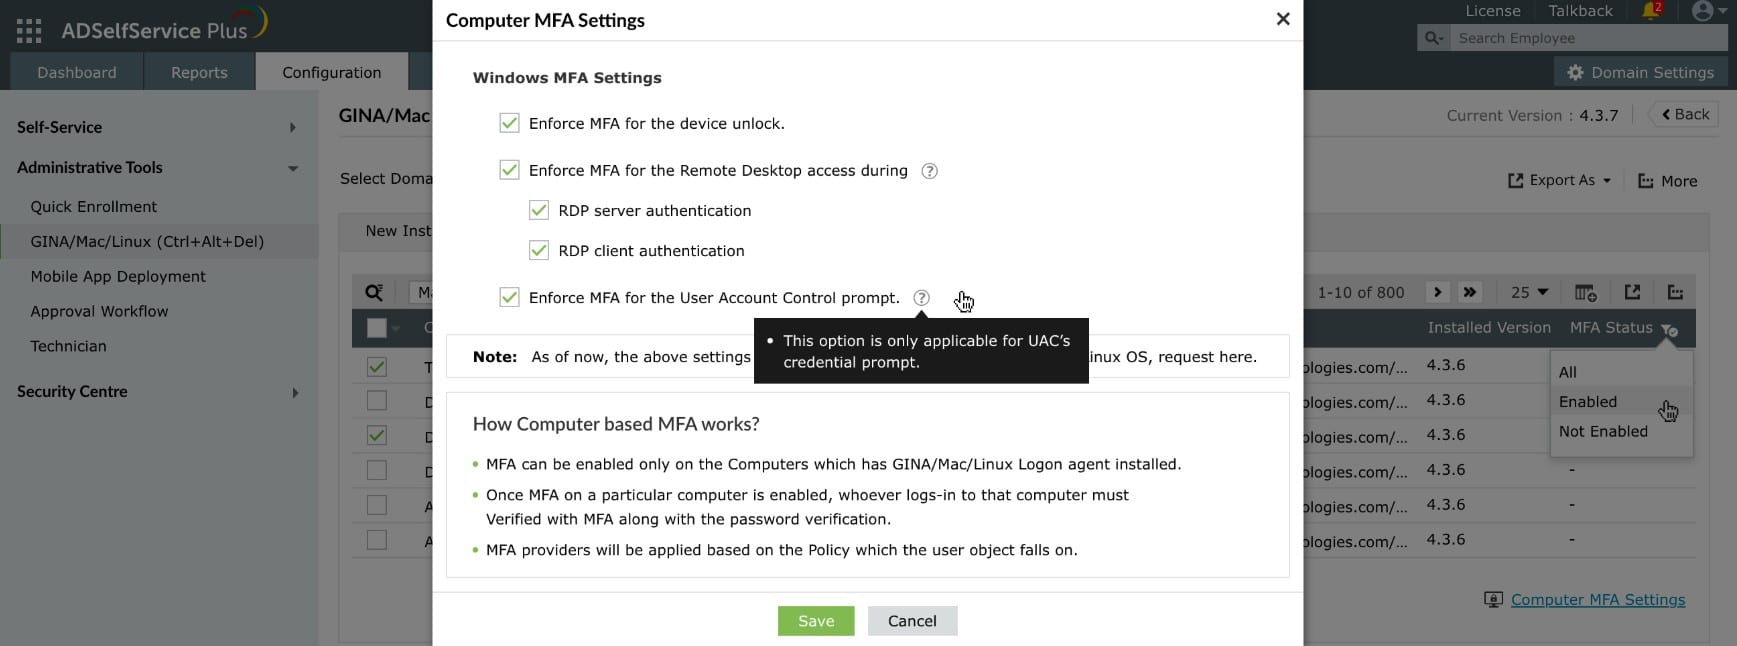The width and height of the screenshot is (1737, 646).
Task: Open the Search Employee filter dropdown arrow
Action: [x=1443, y=39]
